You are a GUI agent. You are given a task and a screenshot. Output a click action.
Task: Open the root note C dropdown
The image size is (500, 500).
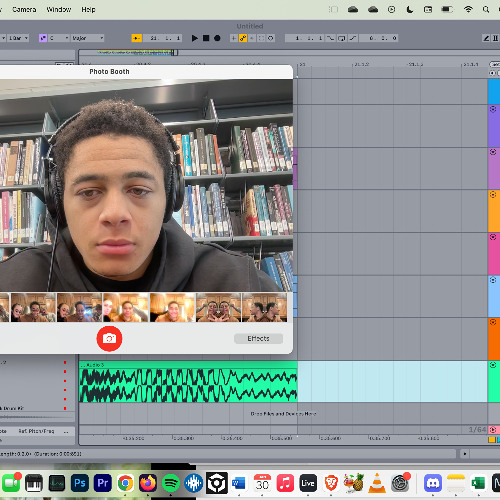(x=59, y=38)
